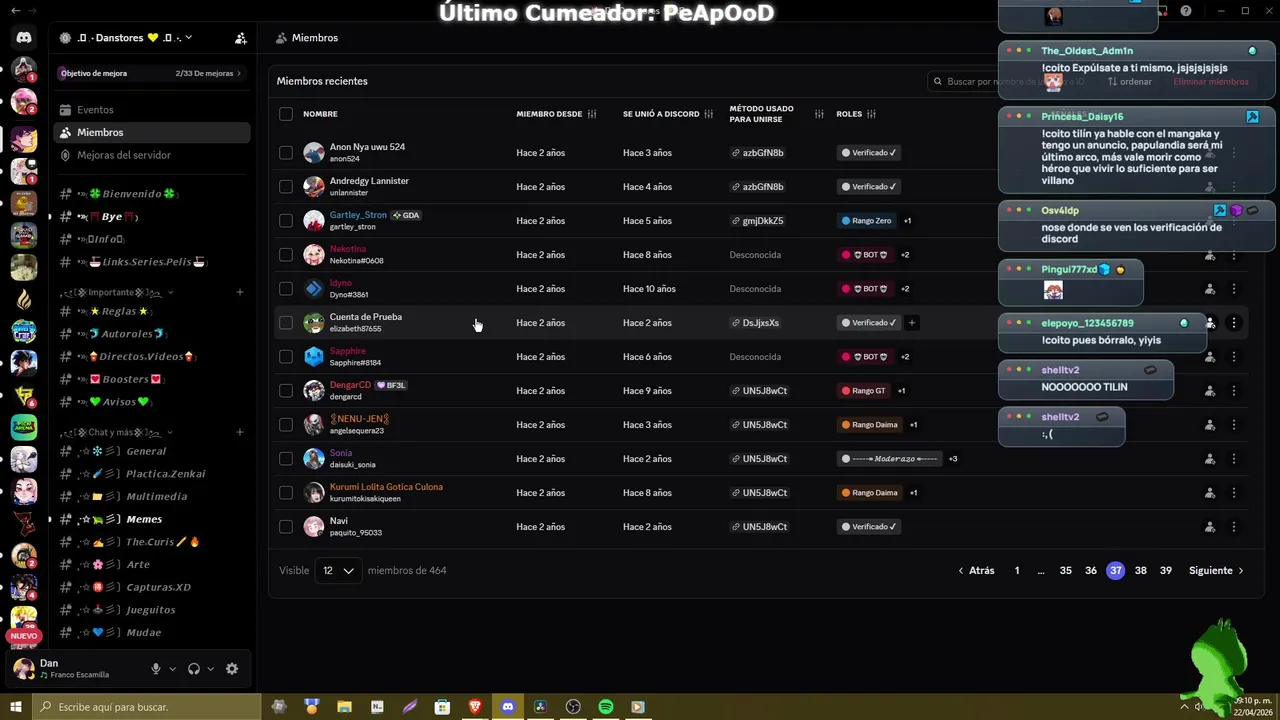Screen dimensions: 1280x720
Task: Select checkbox for Sonia member row
Action: 286,459
